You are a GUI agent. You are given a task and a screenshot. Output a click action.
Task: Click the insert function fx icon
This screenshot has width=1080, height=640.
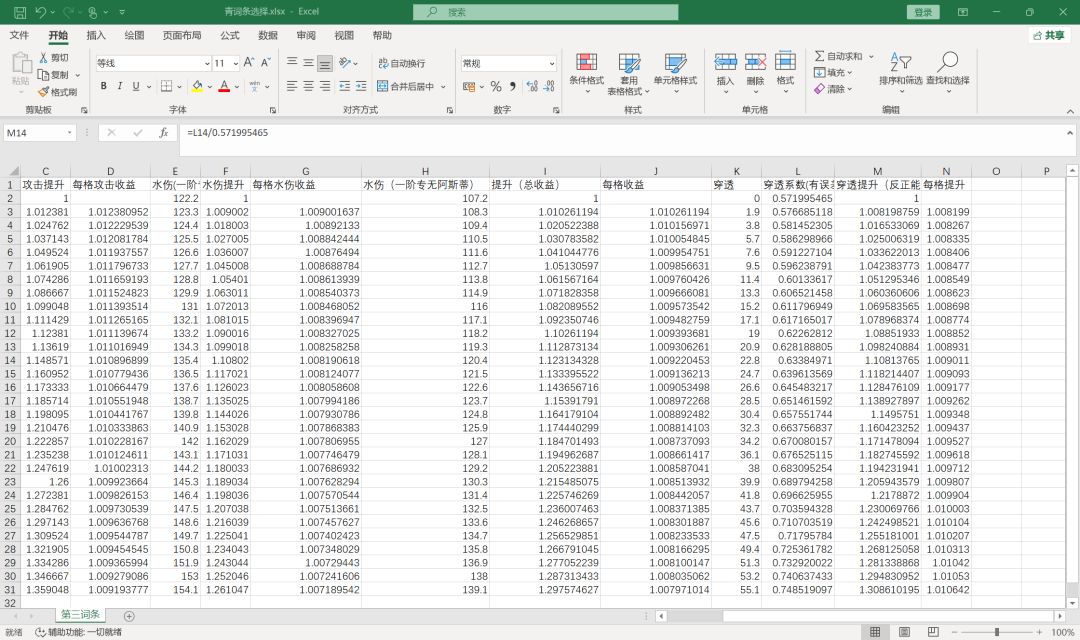163,132
